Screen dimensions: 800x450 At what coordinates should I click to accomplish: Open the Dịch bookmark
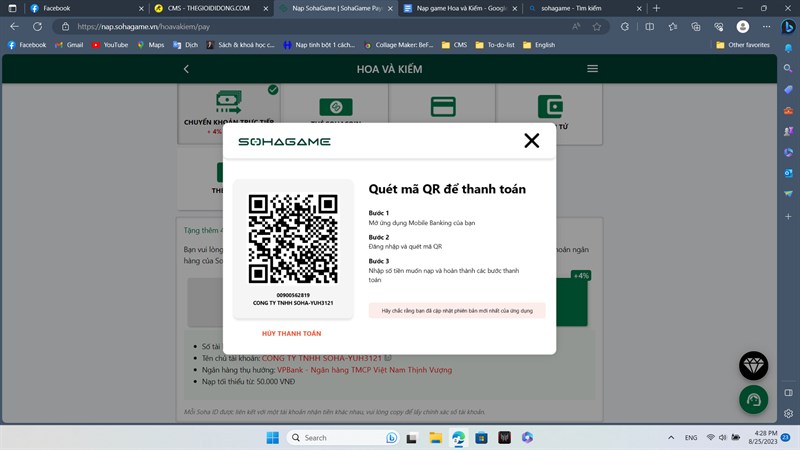(x=185, y=45)
